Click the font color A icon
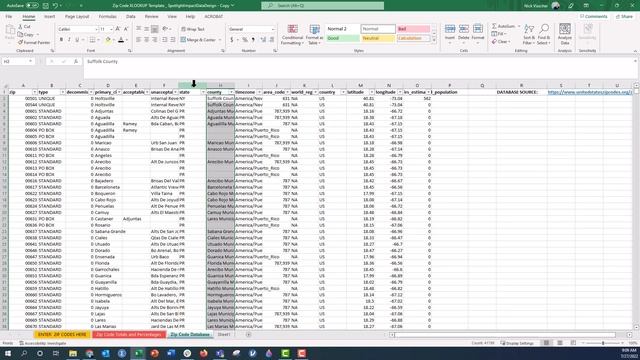 click(x=121, y=40)
